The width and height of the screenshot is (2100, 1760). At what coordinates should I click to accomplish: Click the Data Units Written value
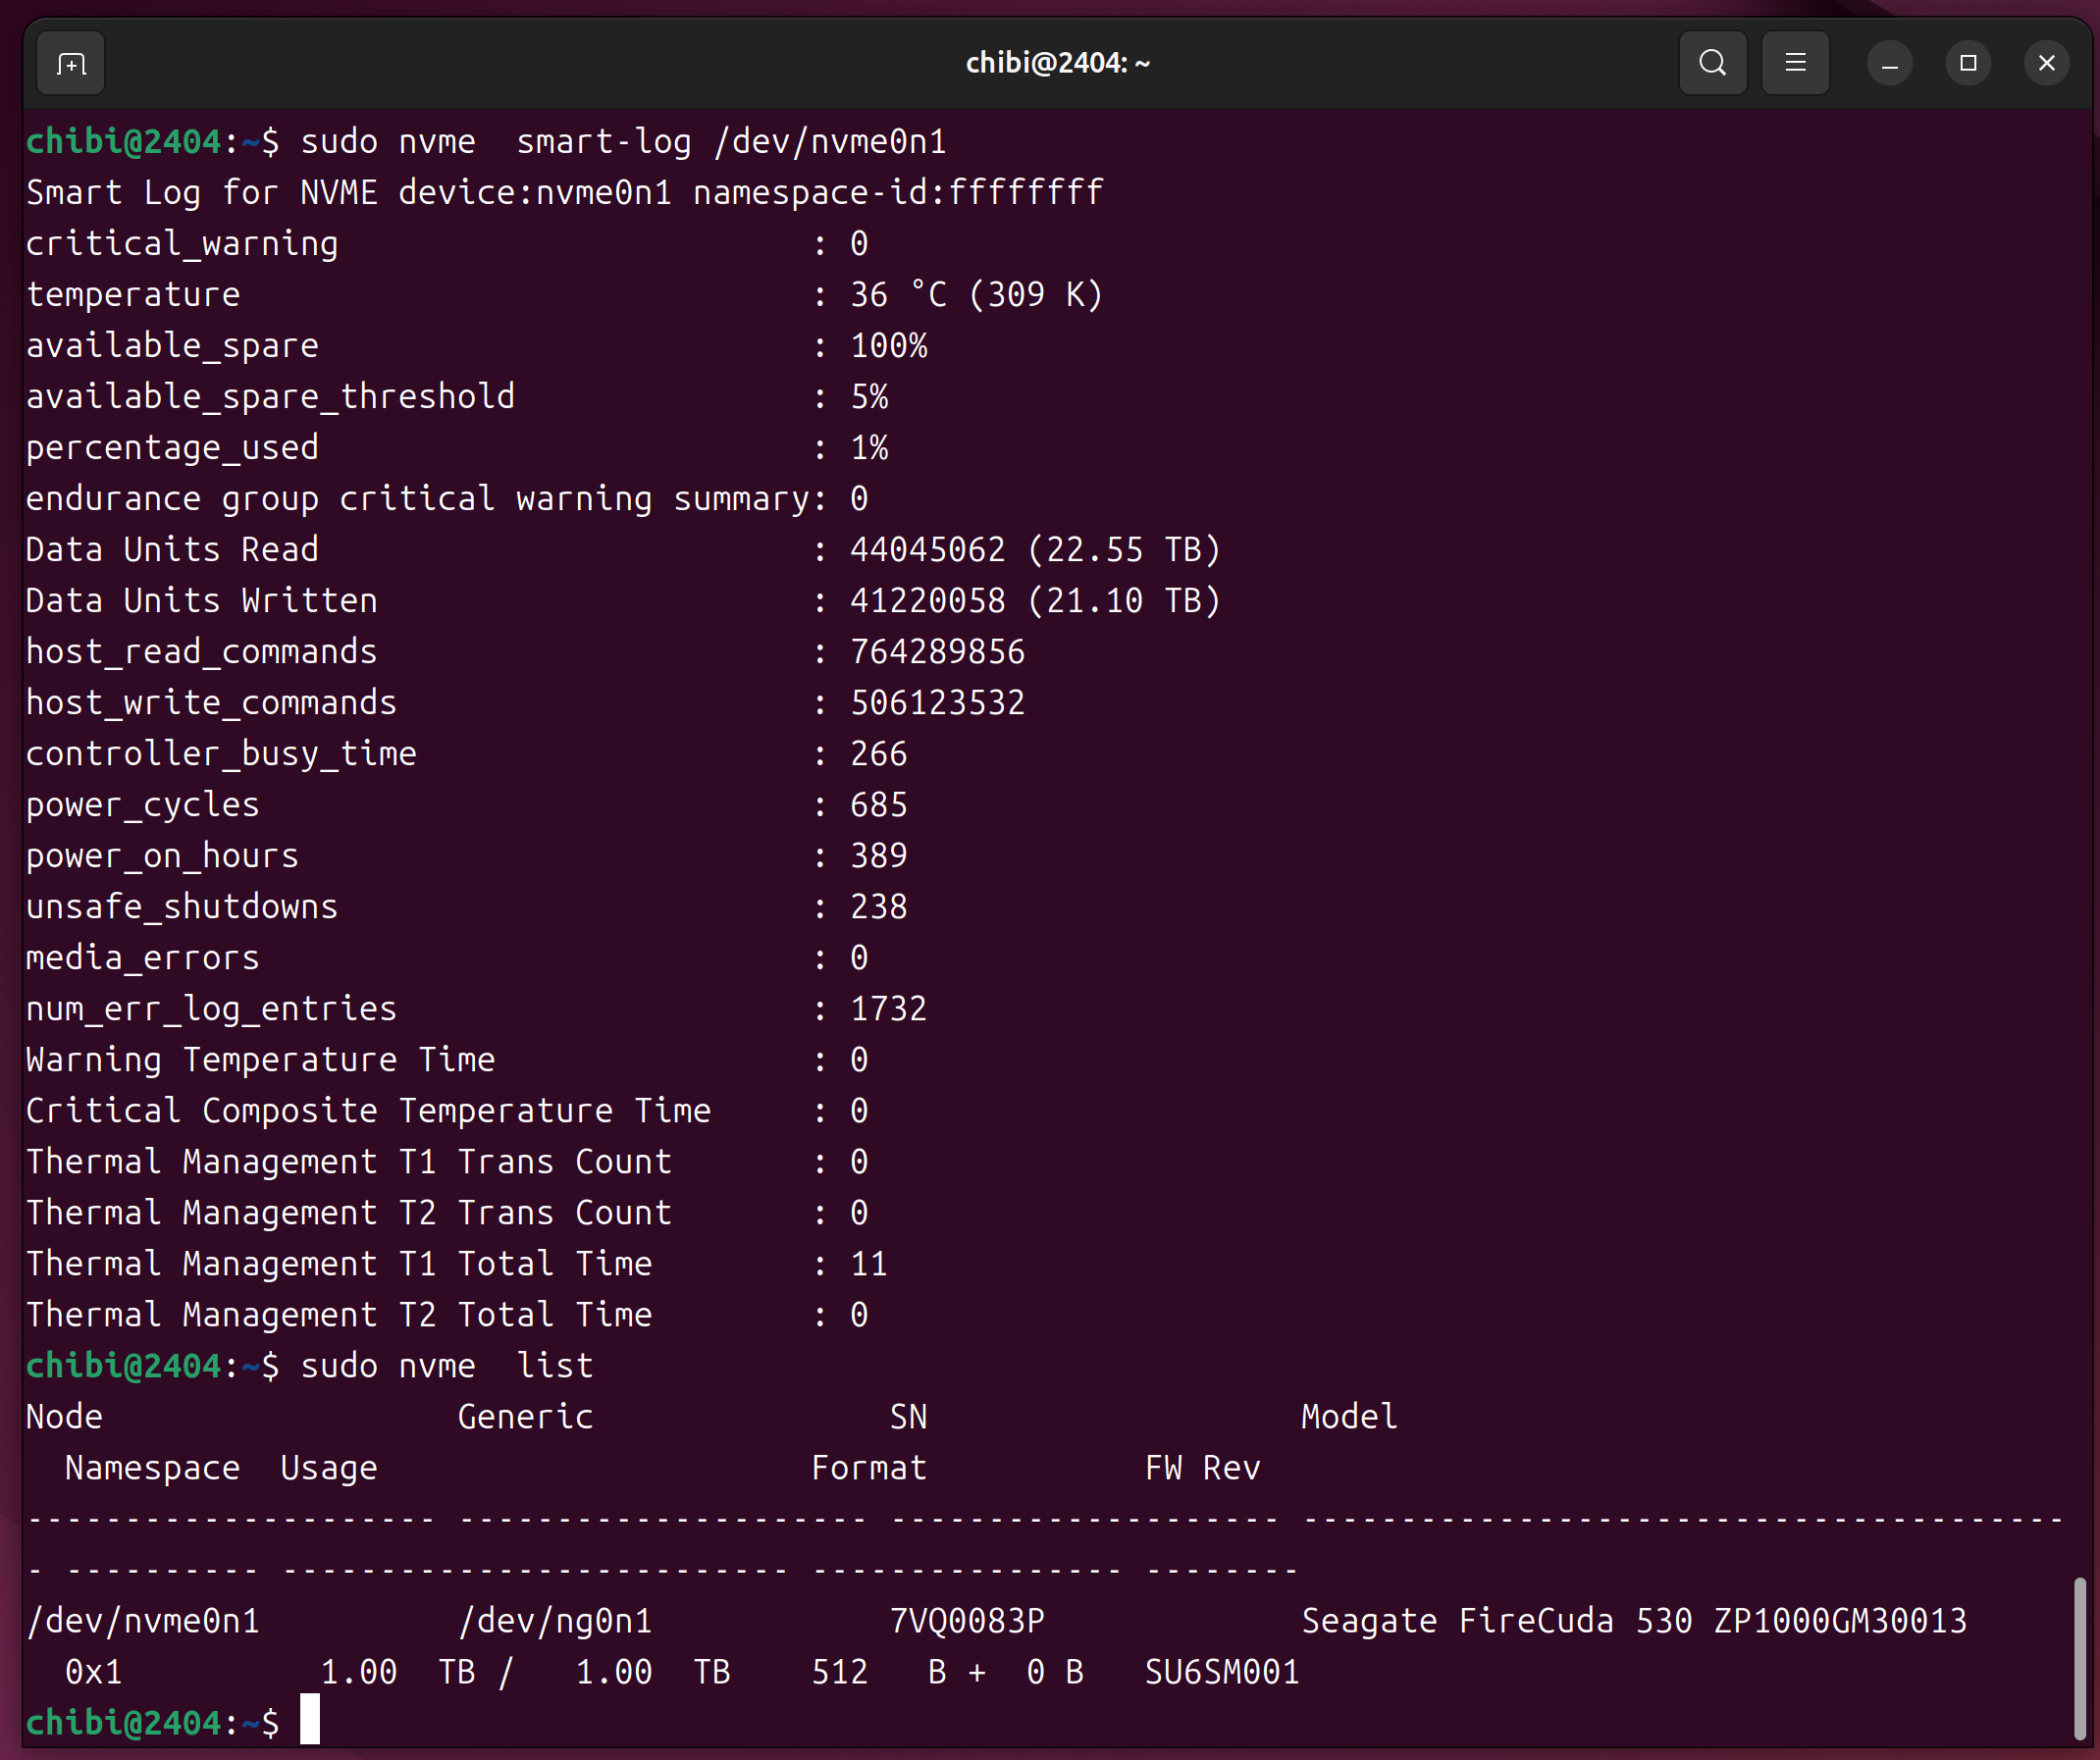point(1034,601)
